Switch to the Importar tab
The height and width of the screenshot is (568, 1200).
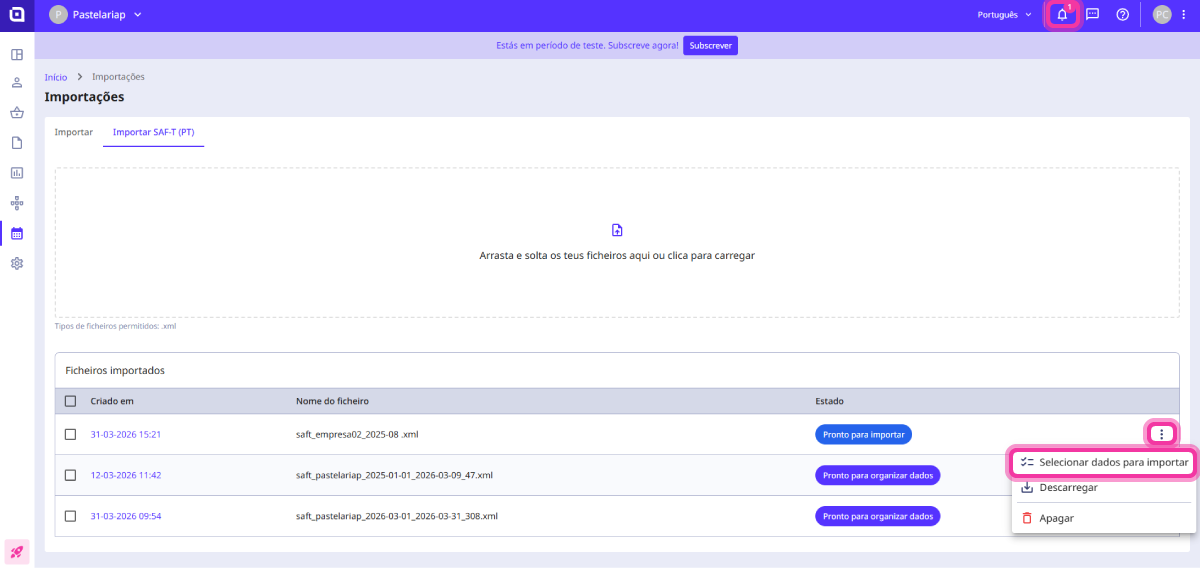click(x=74, y=132)
